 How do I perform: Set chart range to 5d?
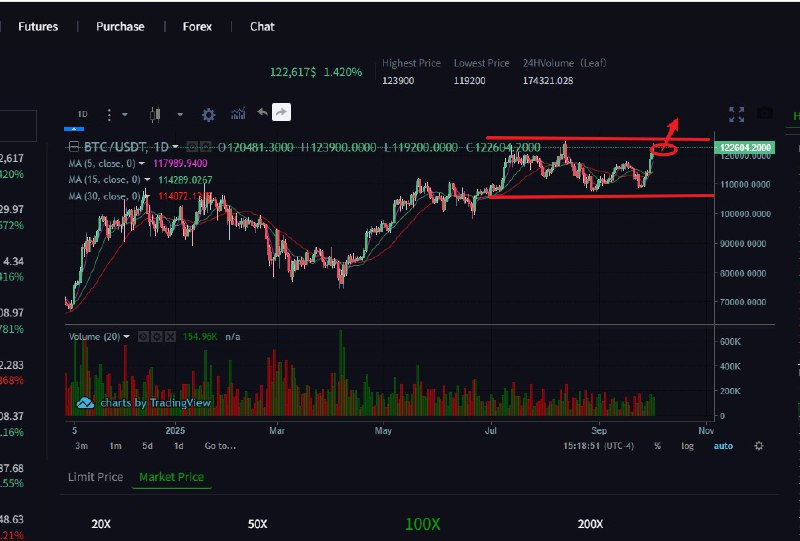147,445
